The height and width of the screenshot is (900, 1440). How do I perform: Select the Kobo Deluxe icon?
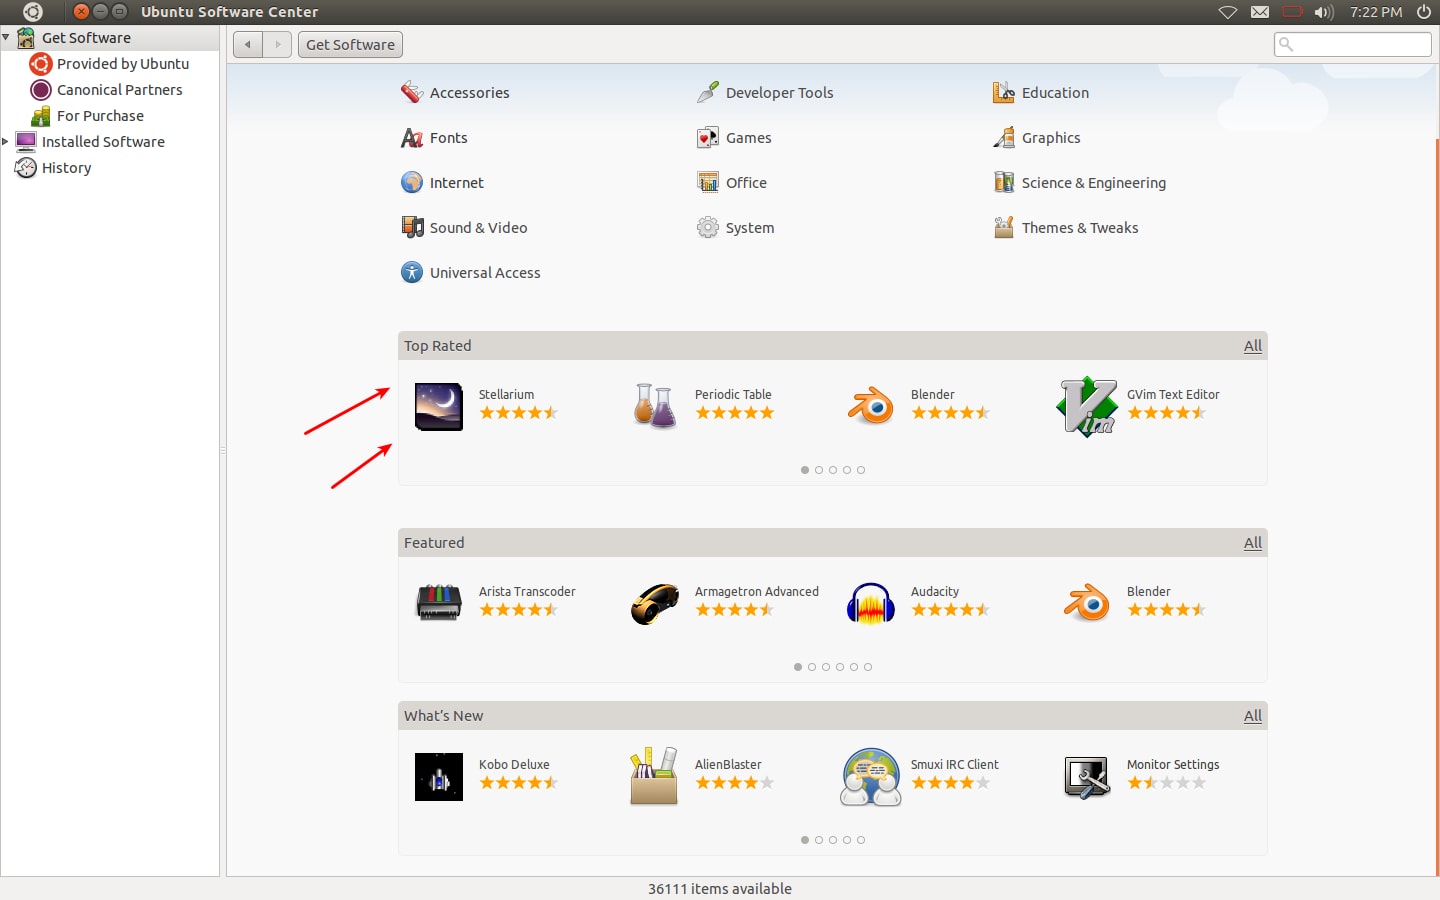point(439,777)
